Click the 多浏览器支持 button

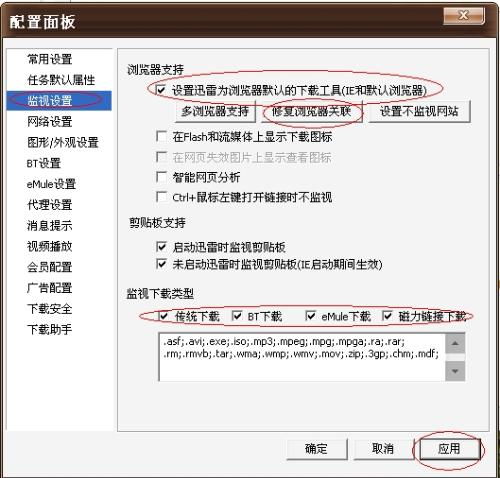click(215, 111)
